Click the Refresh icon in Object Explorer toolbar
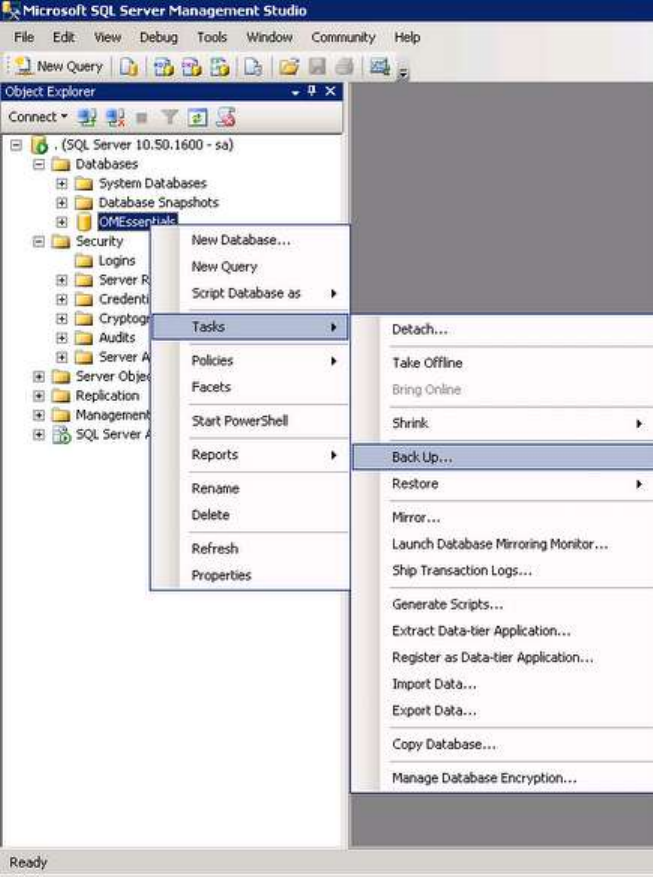 point(197,117)
